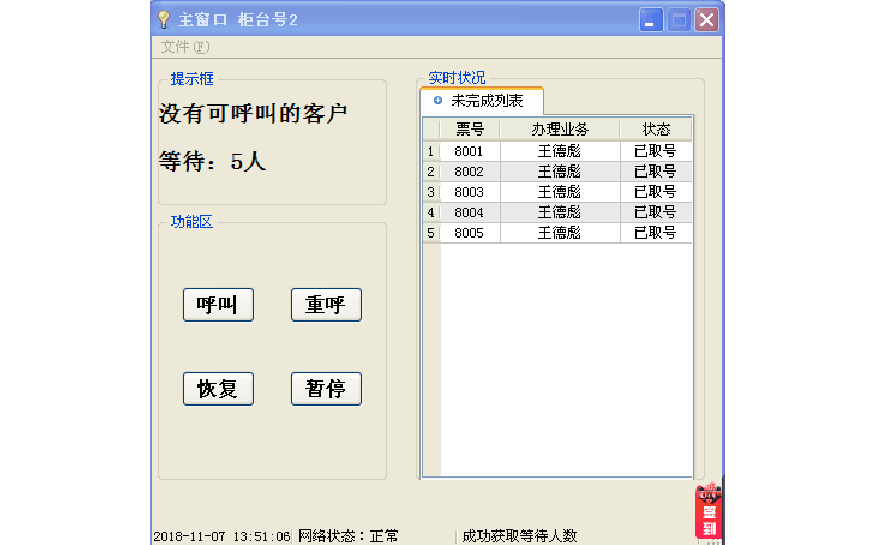Click row header number 4
875x545 pixels.
click(x=431, y=213)
